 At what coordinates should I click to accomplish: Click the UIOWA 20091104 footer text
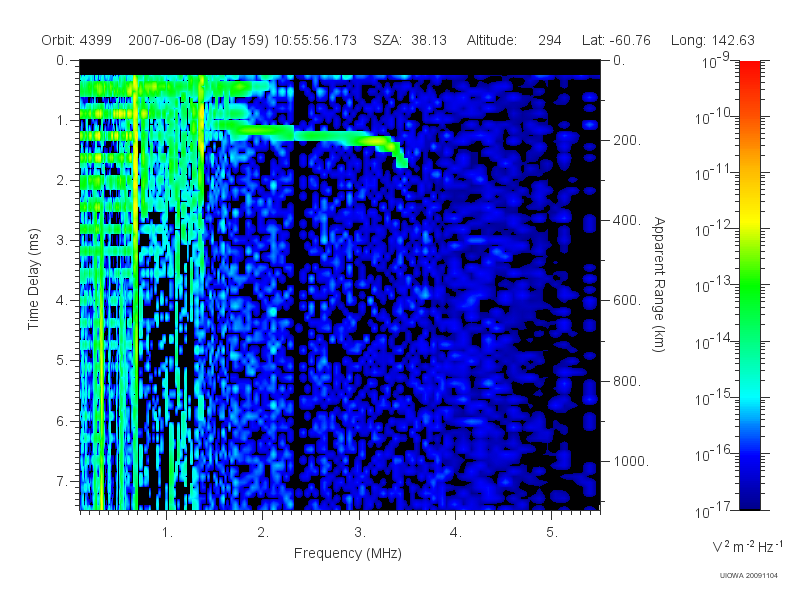[748, 576]
